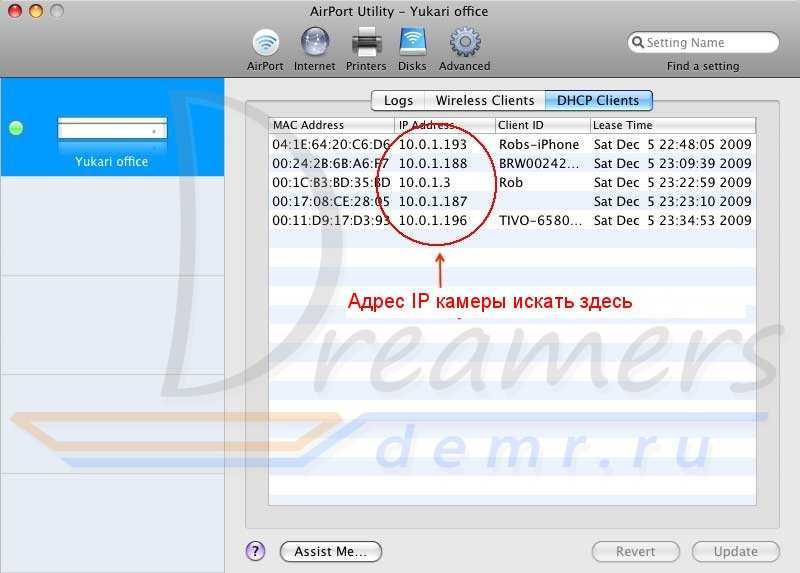Sort by MAC Address column header
This screenshot has height=573, width=800.
pyautogui.click(x=332, y=125)
